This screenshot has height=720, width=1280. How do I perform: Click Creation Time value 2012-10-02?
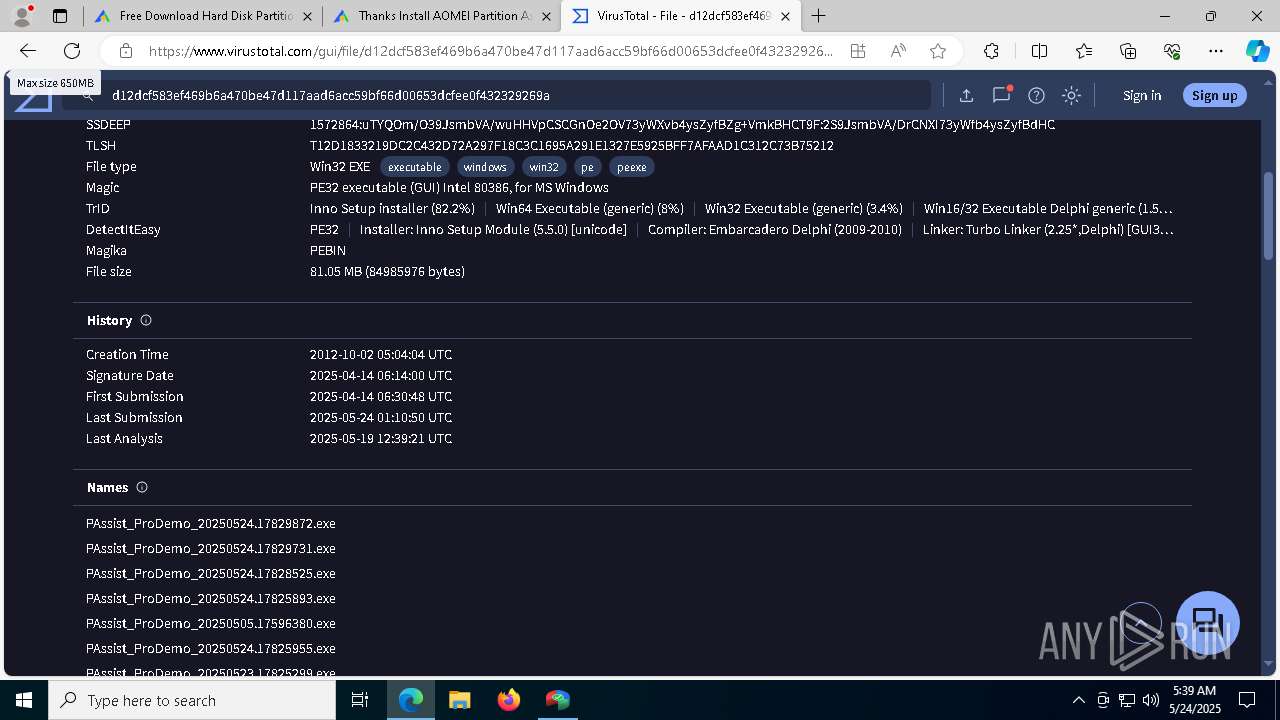(381, 354)
